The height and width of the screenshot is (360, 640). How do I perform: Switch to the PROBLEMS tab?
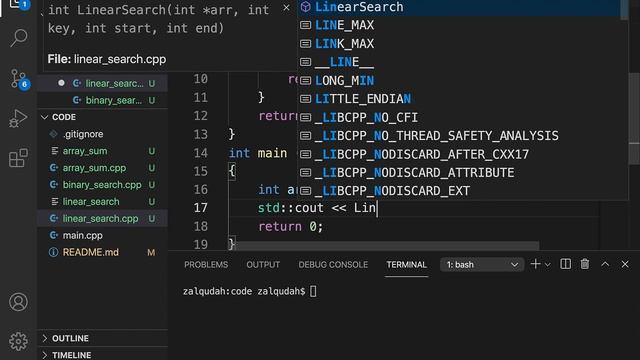click(206, 265)
